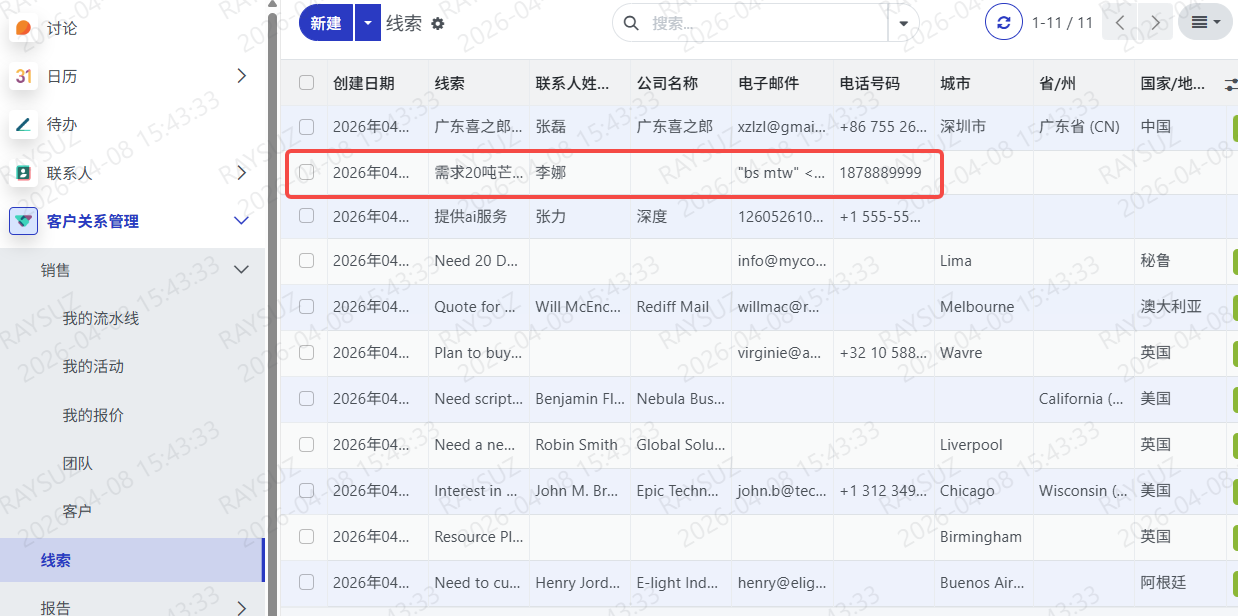Expand the 报告 submenu chevron

(x=241, y=607)
